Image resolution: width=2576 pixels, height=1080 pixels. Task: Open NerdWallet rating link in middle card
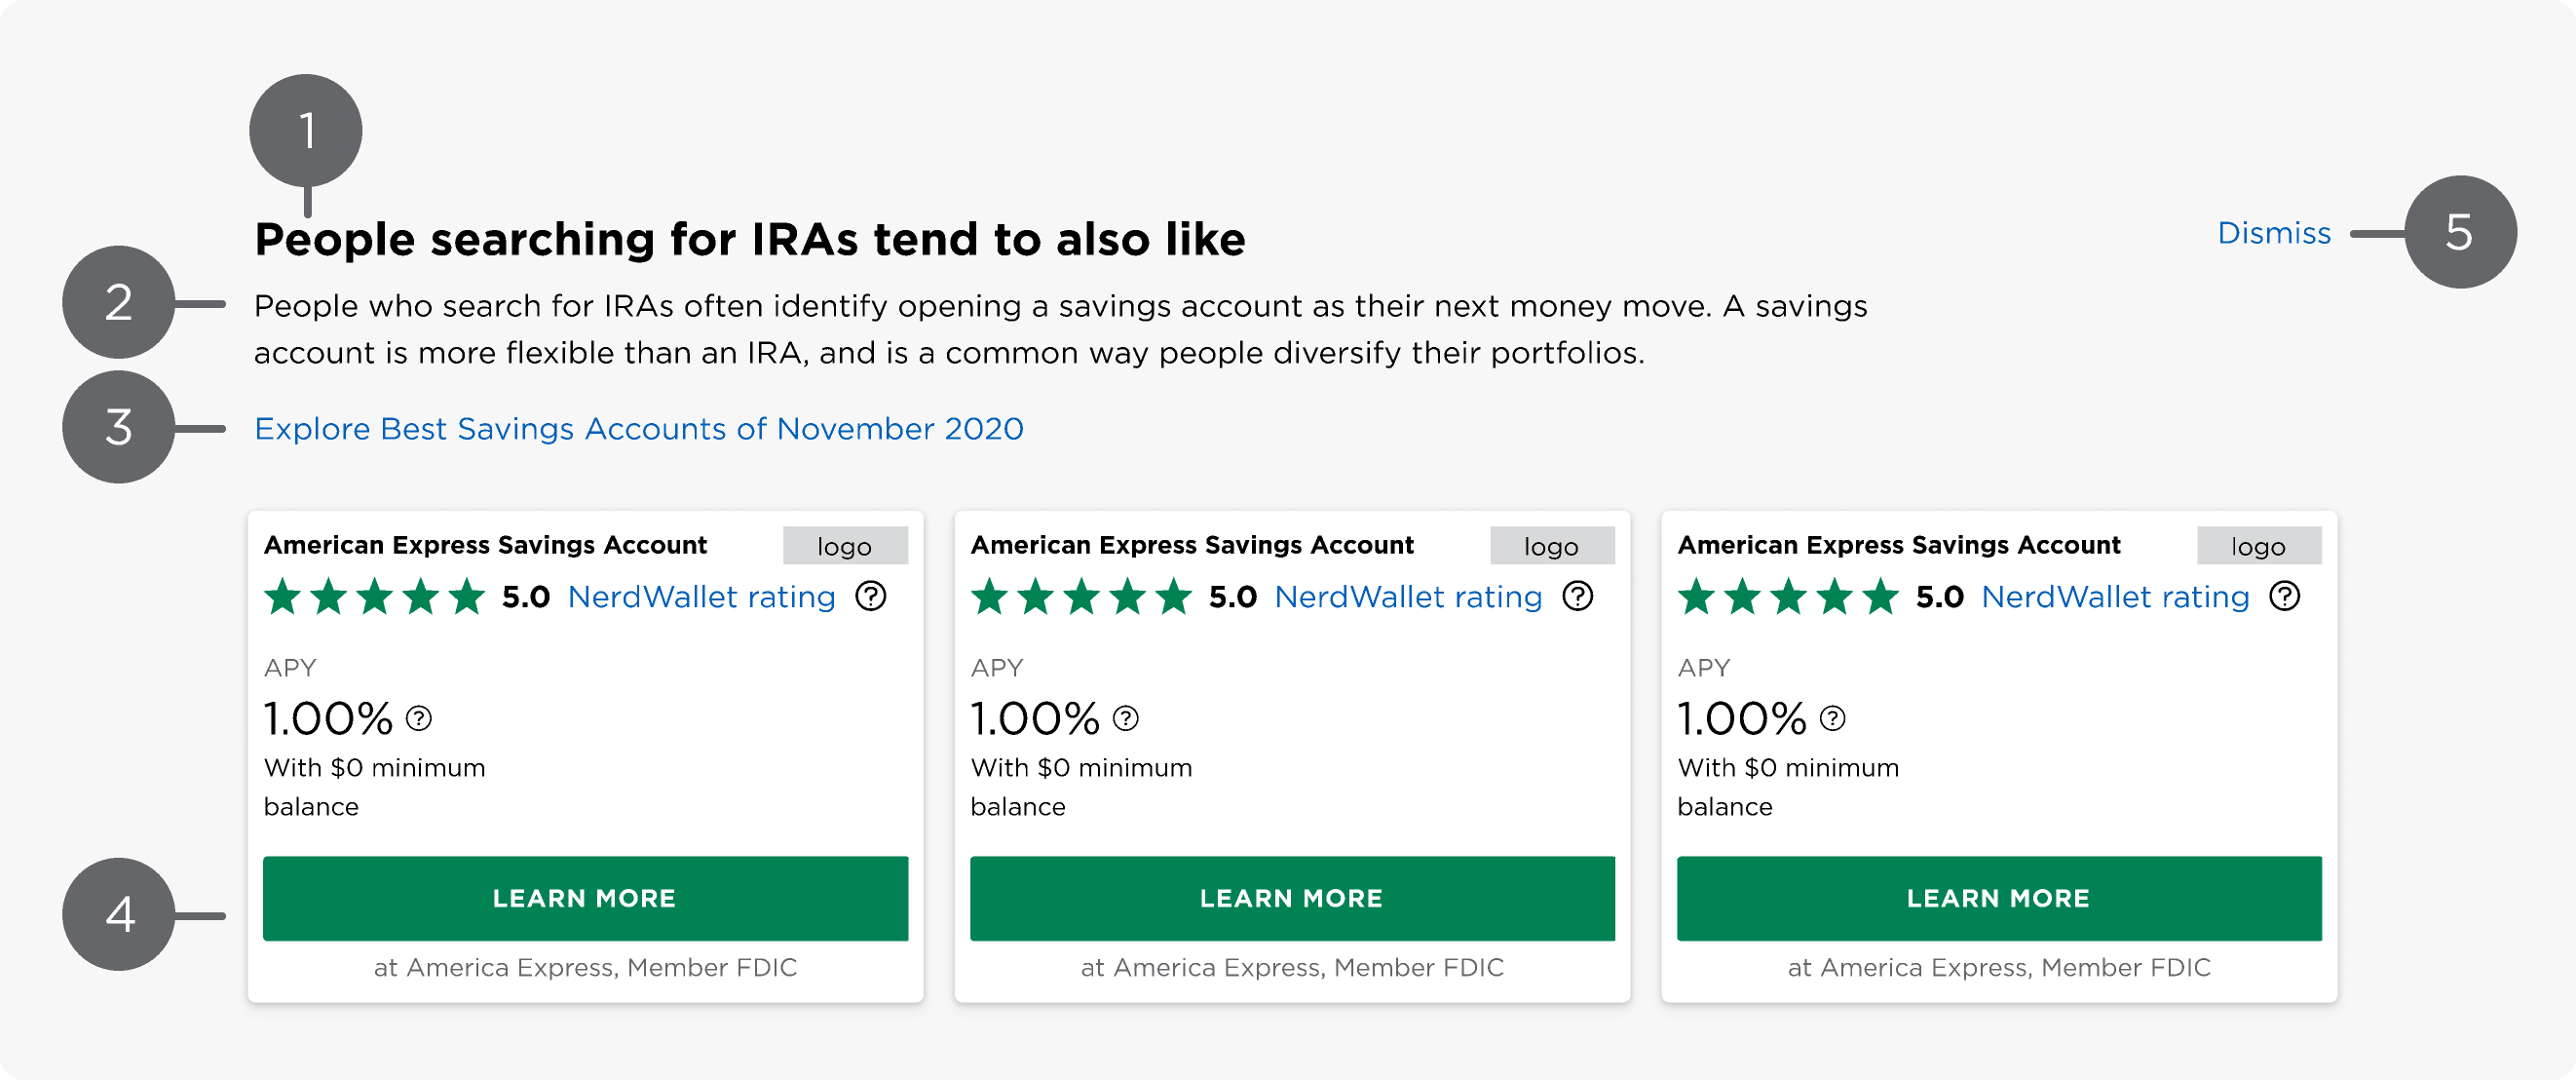click(1408, 597)
